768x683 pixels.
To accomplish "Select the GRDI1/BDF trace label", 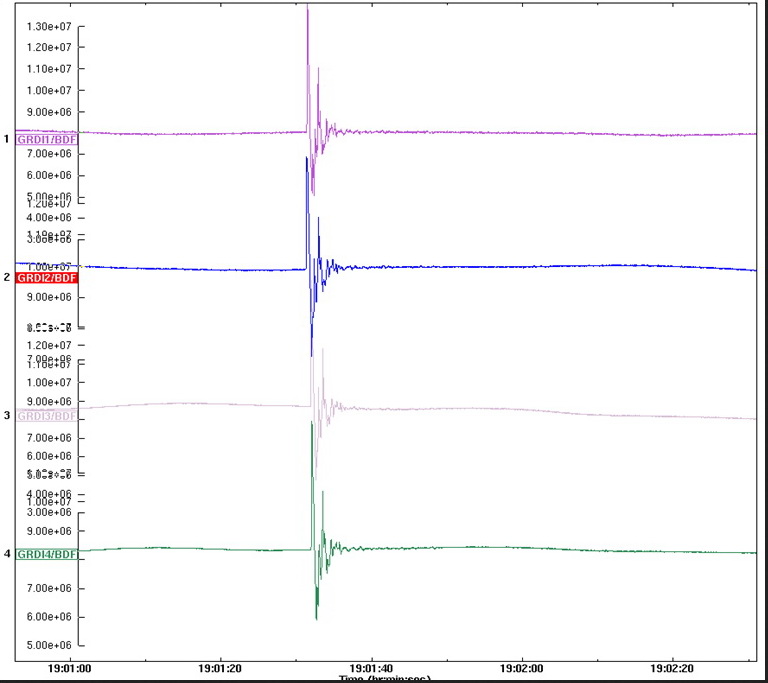I will point(47,139).
